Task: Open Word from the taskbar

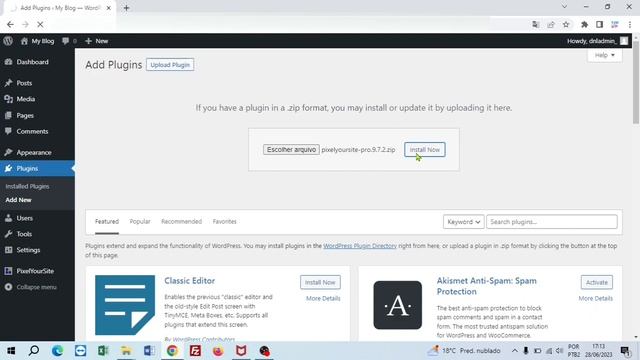Action: coord(149,351)
